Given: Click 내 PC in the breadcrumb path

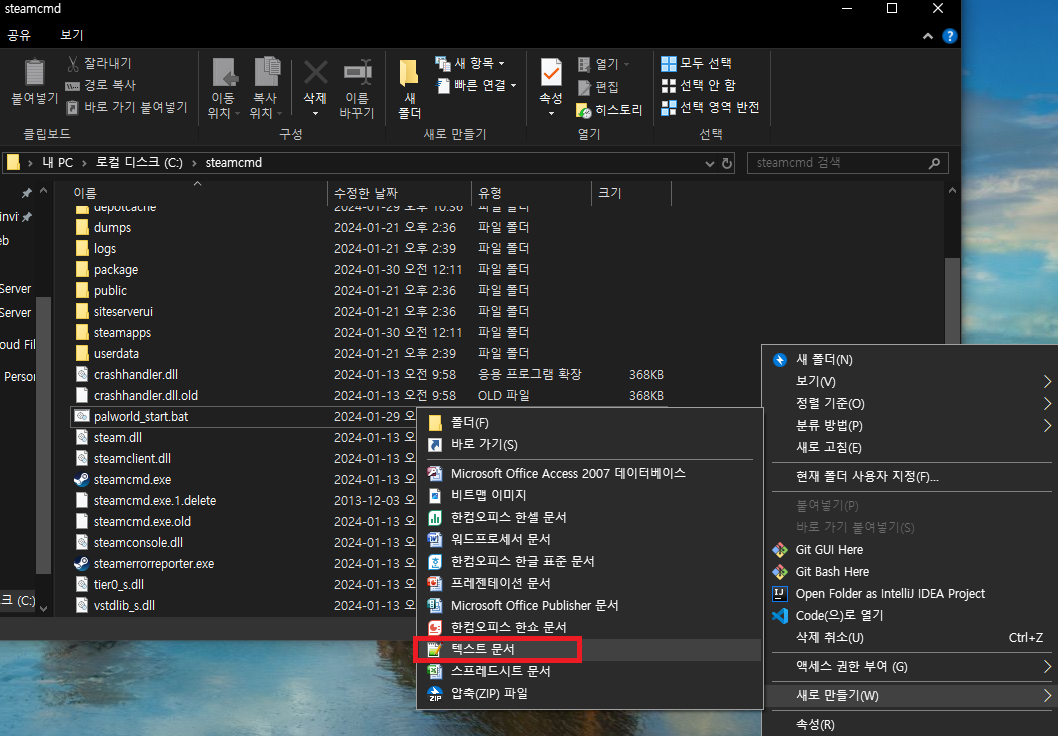Looking at the screenshot, I should 57,163.
